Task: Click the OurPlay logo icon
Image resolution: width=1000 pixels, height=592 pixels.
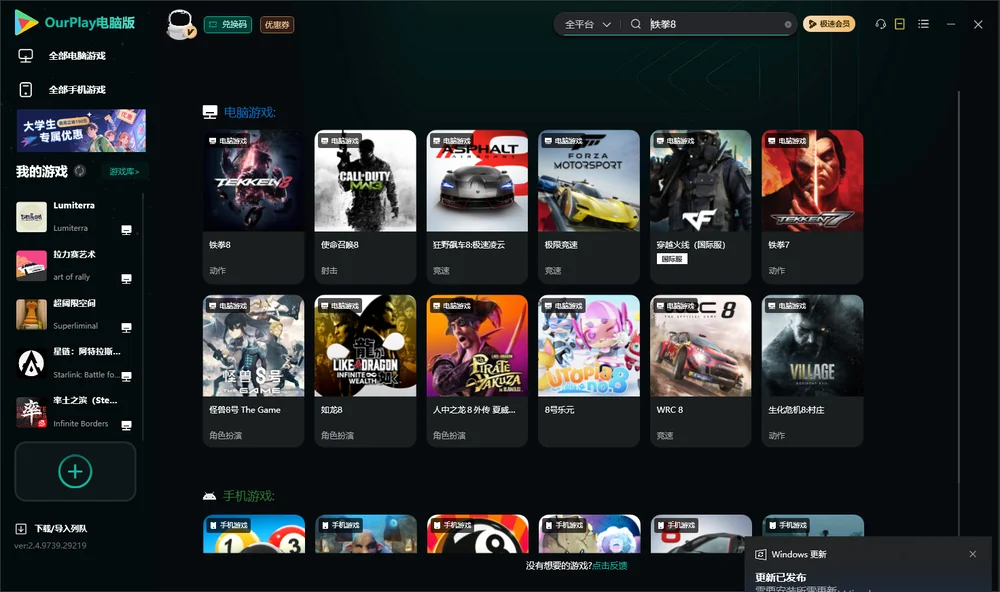Action: [26, 22]
